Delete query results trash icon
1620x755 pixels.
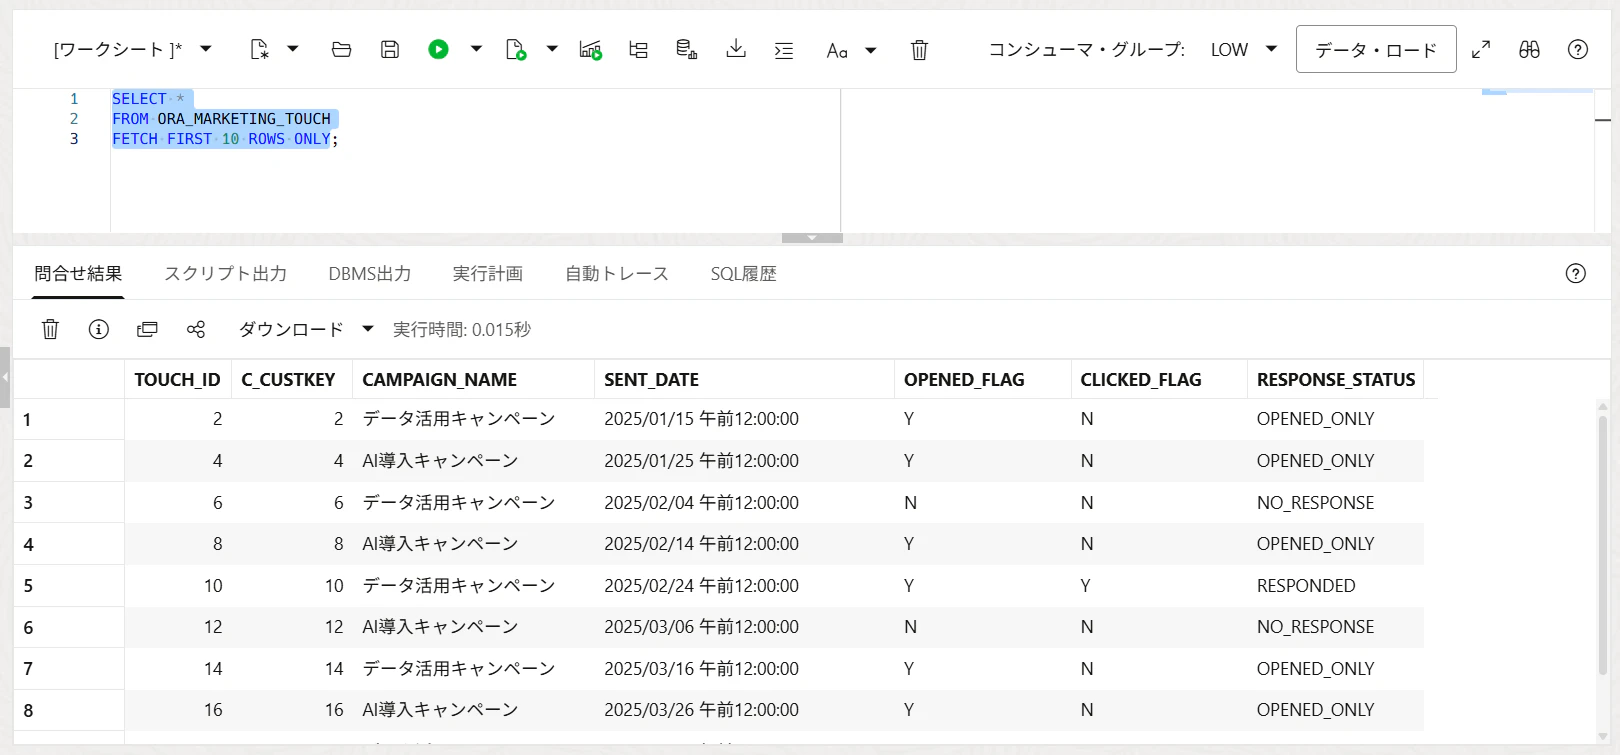click(50, 329)
